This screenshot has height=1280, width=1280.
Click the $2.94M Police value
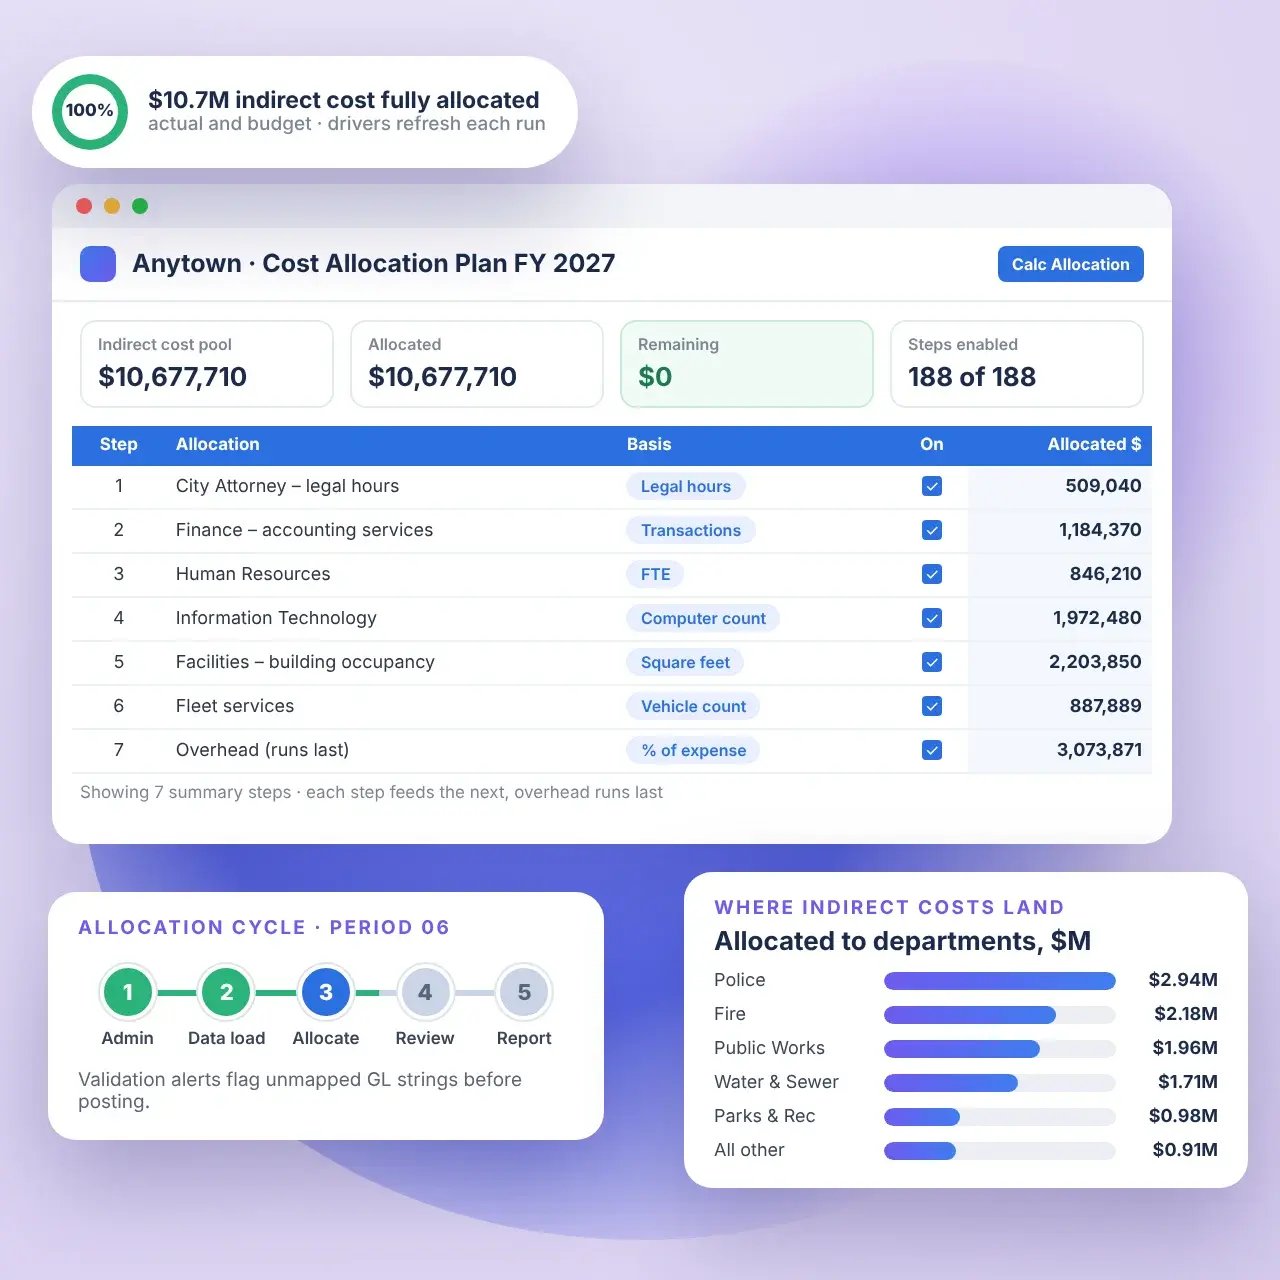point(1183,980)
